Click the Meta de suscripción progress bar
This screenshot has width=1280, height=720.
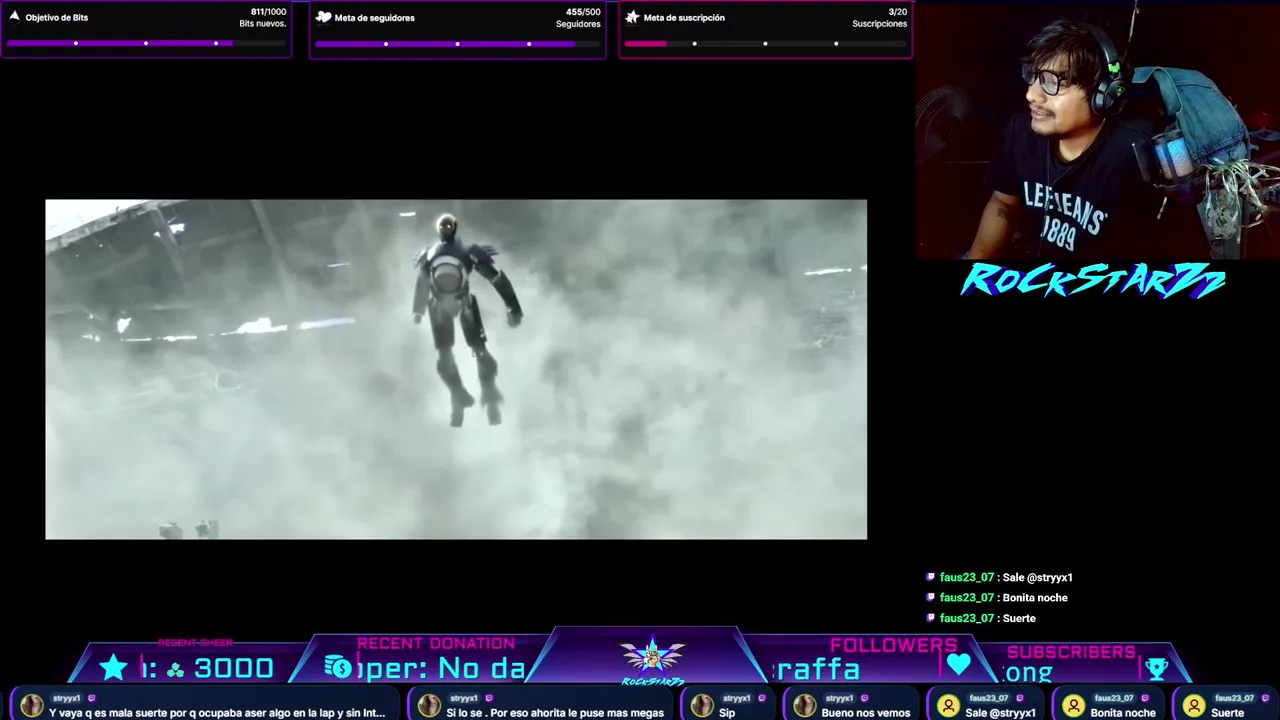click(x=765, y=43)
